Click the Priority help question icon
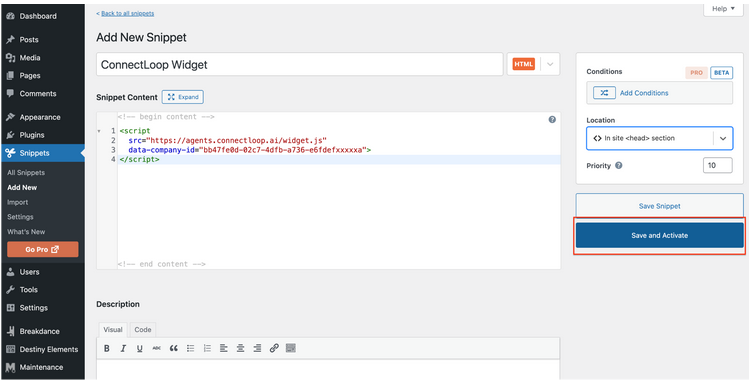 tap(619, 166)
